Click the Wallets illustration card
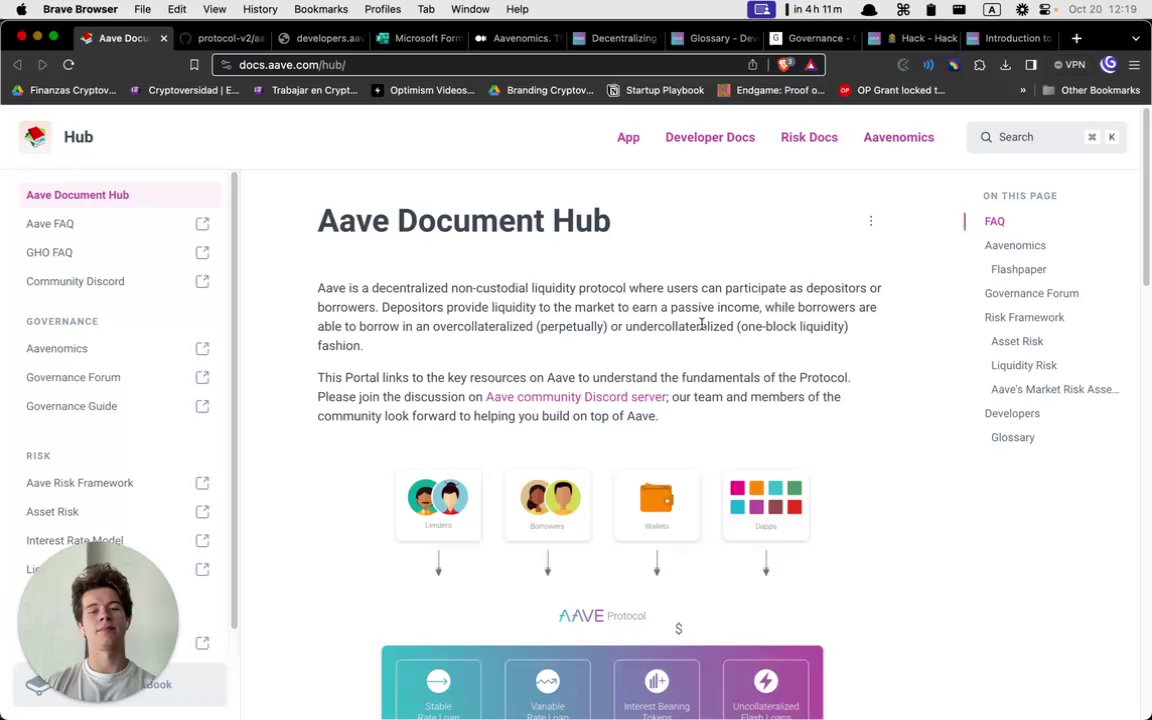The height and width of the screenshot is (720, 1152). coord(657,505)
